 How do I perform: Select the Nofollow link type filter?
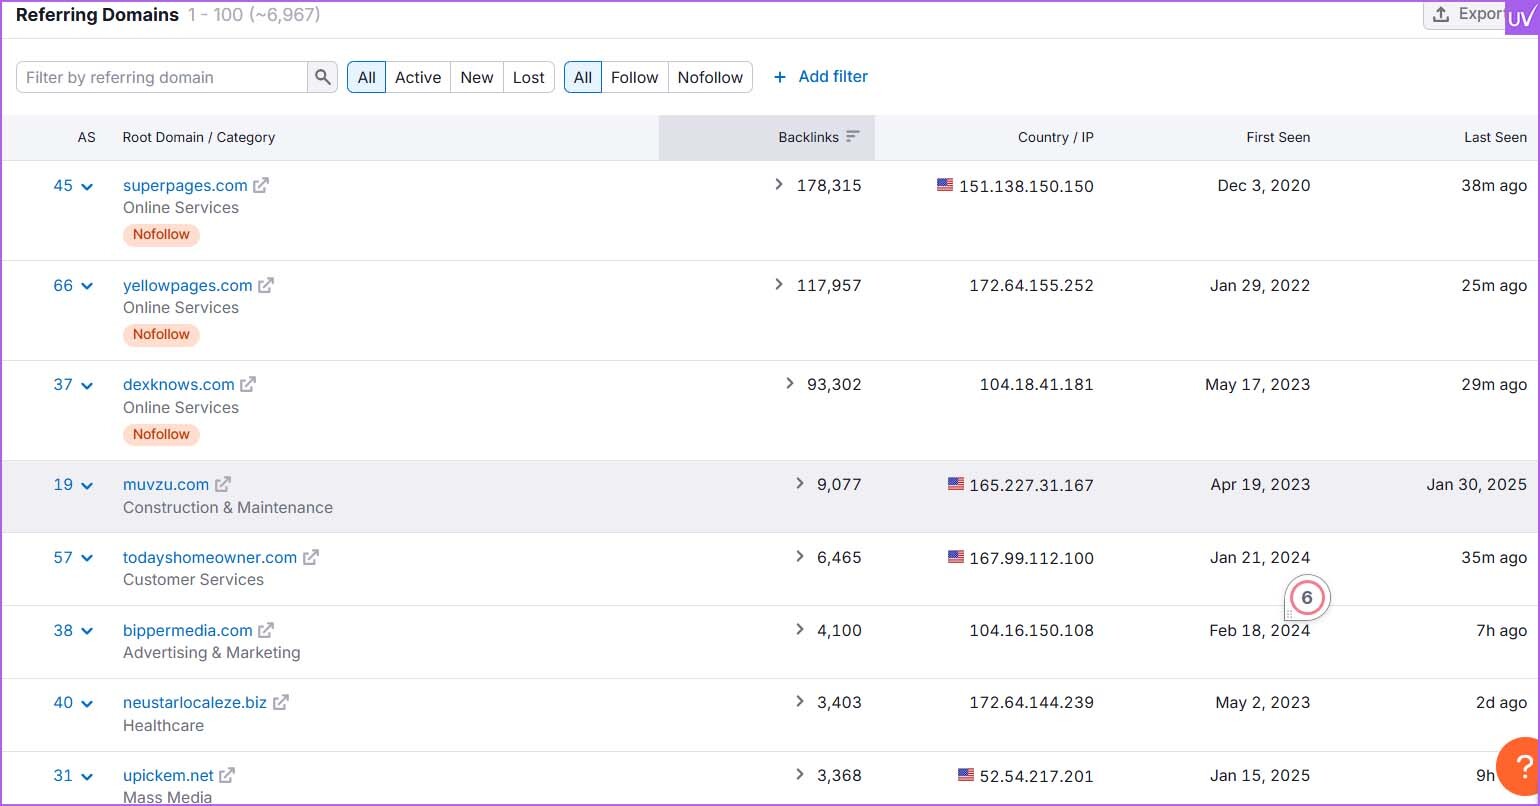[710, 77]
